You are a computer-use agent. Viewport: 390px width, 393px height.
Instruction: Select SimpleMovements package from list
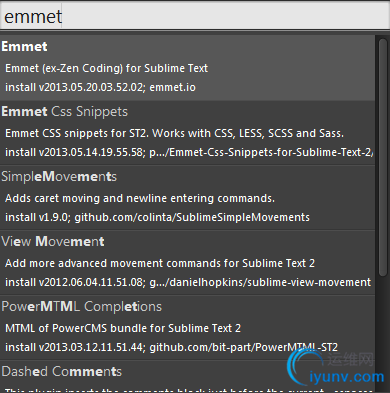[x=187, y=198]
